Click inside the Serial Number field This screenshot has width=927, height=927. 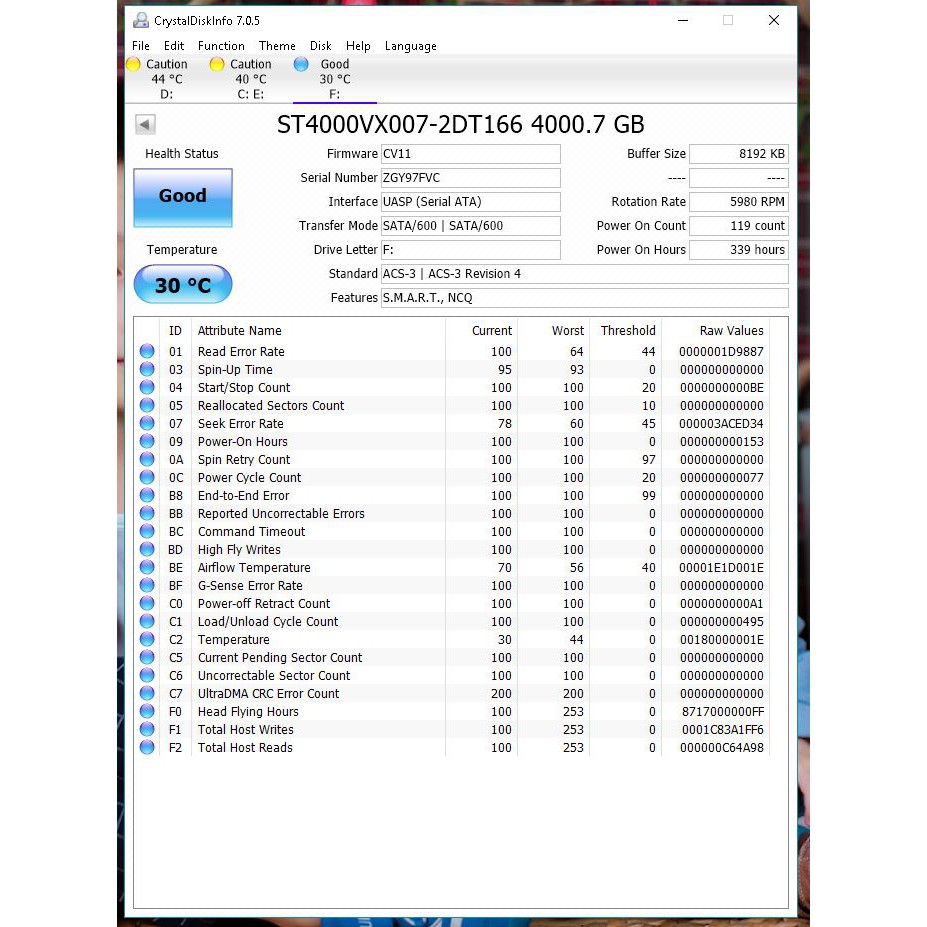coord(470,177)
